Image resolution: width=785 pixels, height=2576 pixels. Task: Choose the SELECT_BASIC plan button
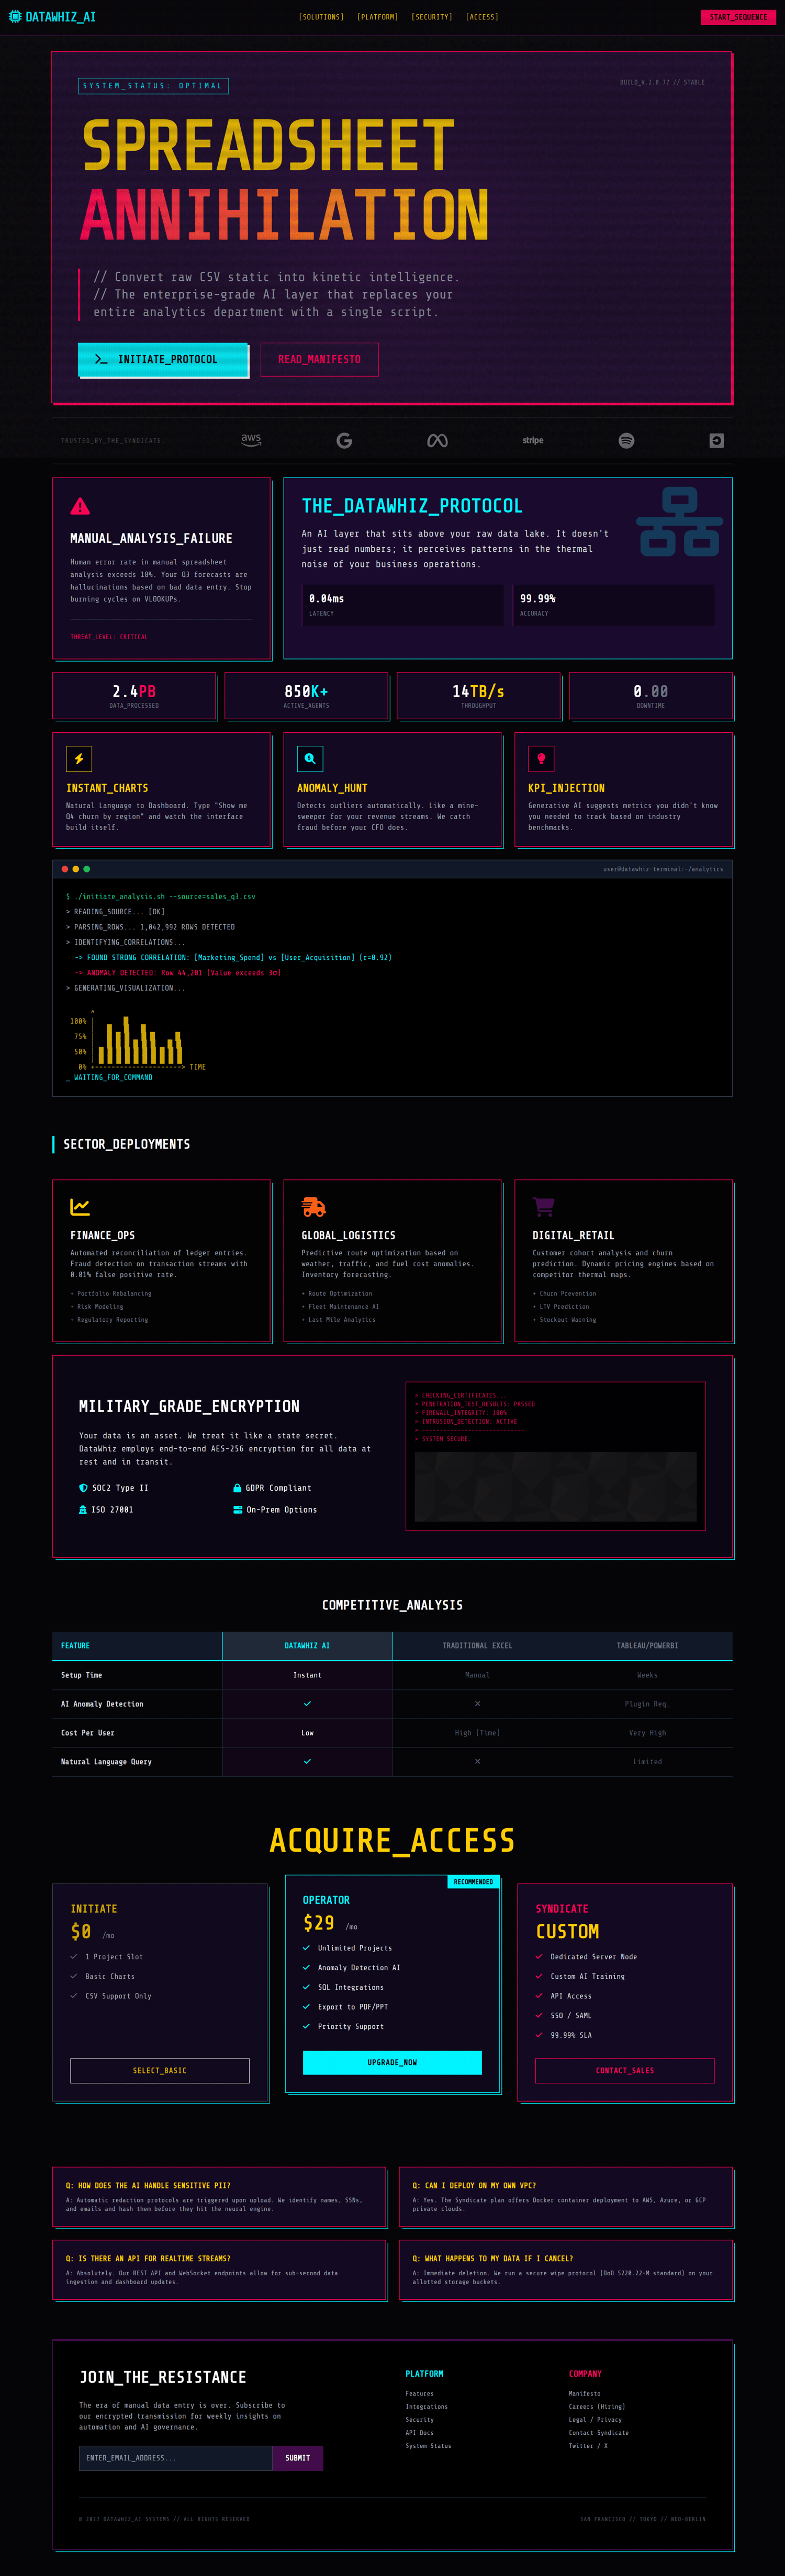160,2071
